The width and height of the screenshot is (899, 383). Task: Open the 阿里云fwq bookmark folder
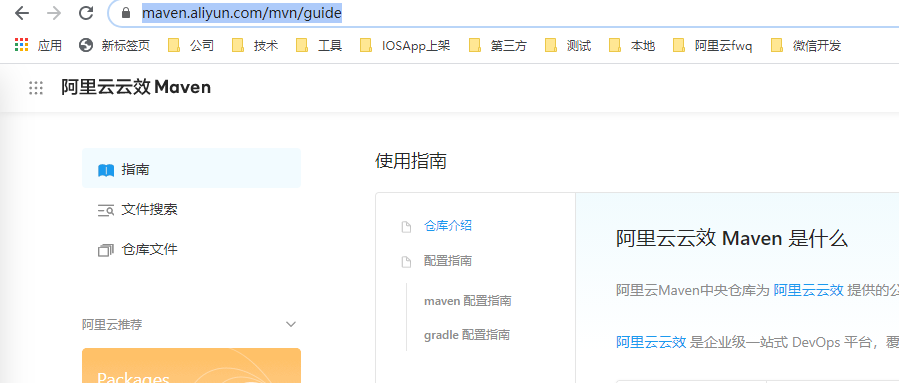pos(712,45)
